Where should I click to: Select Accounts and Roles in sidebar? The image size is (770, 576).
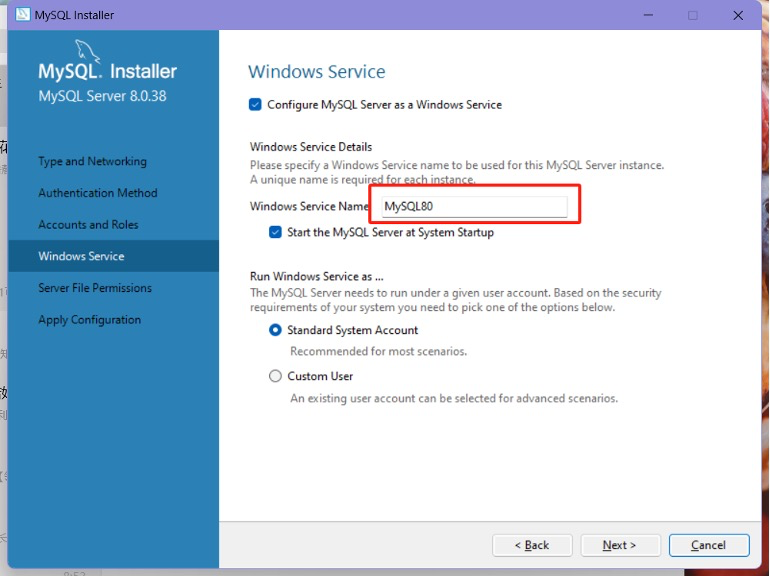[x=88, y=225]
